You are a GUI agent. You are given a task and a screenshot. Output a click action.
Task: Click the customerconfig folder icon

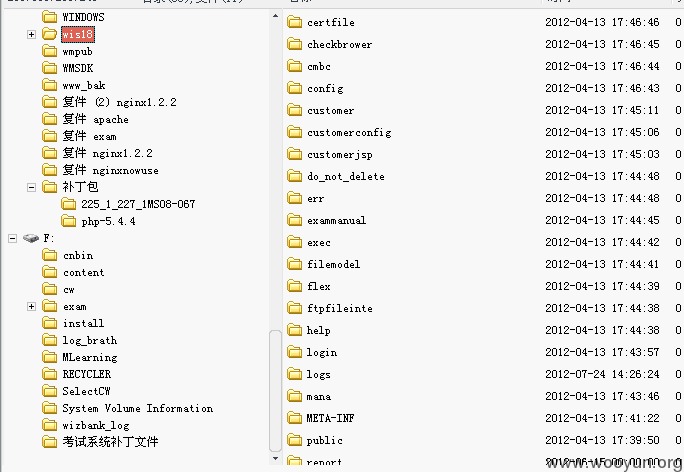coord(294,132)
